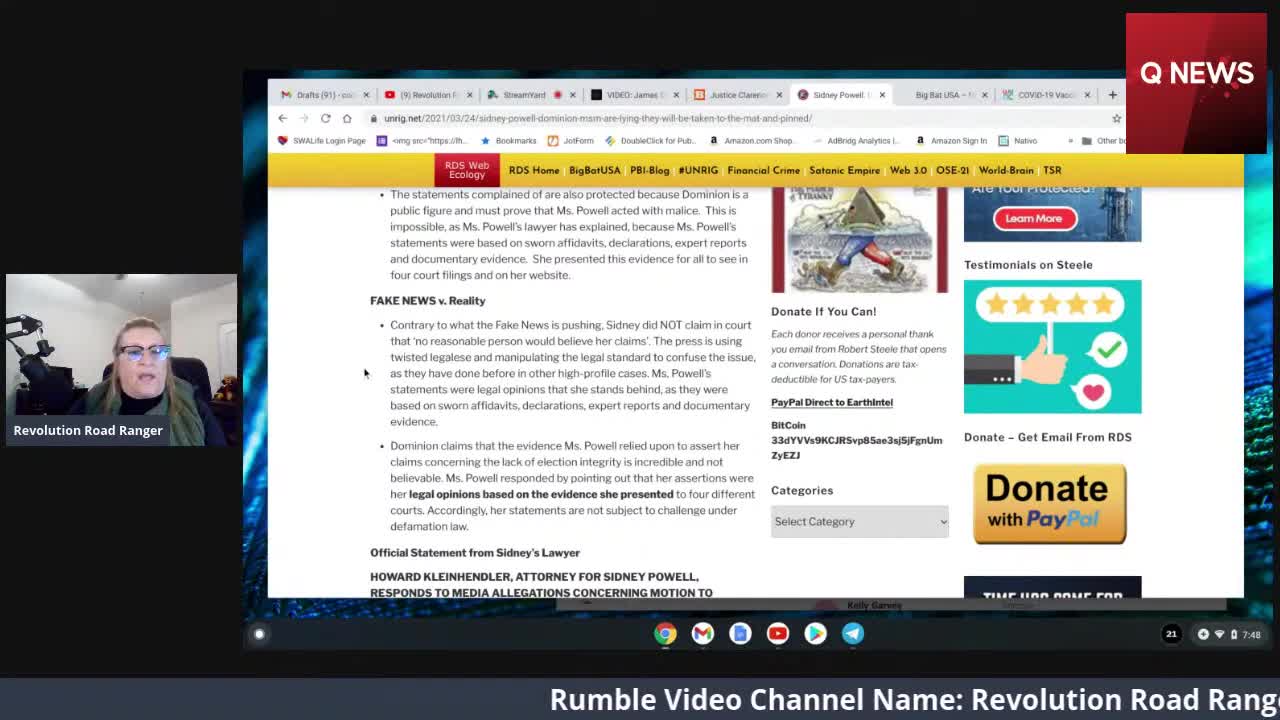Open the #UNRIG menu item
Image resolution: width=1280 pixels, height=720 pixels.
698,170
